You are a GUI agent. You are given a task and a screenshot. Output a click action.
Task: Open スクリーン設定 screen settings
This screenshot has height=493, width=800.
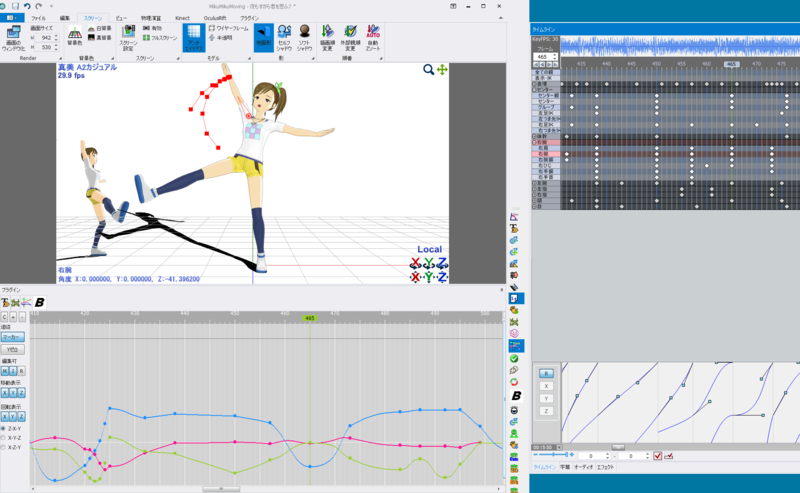128,39
